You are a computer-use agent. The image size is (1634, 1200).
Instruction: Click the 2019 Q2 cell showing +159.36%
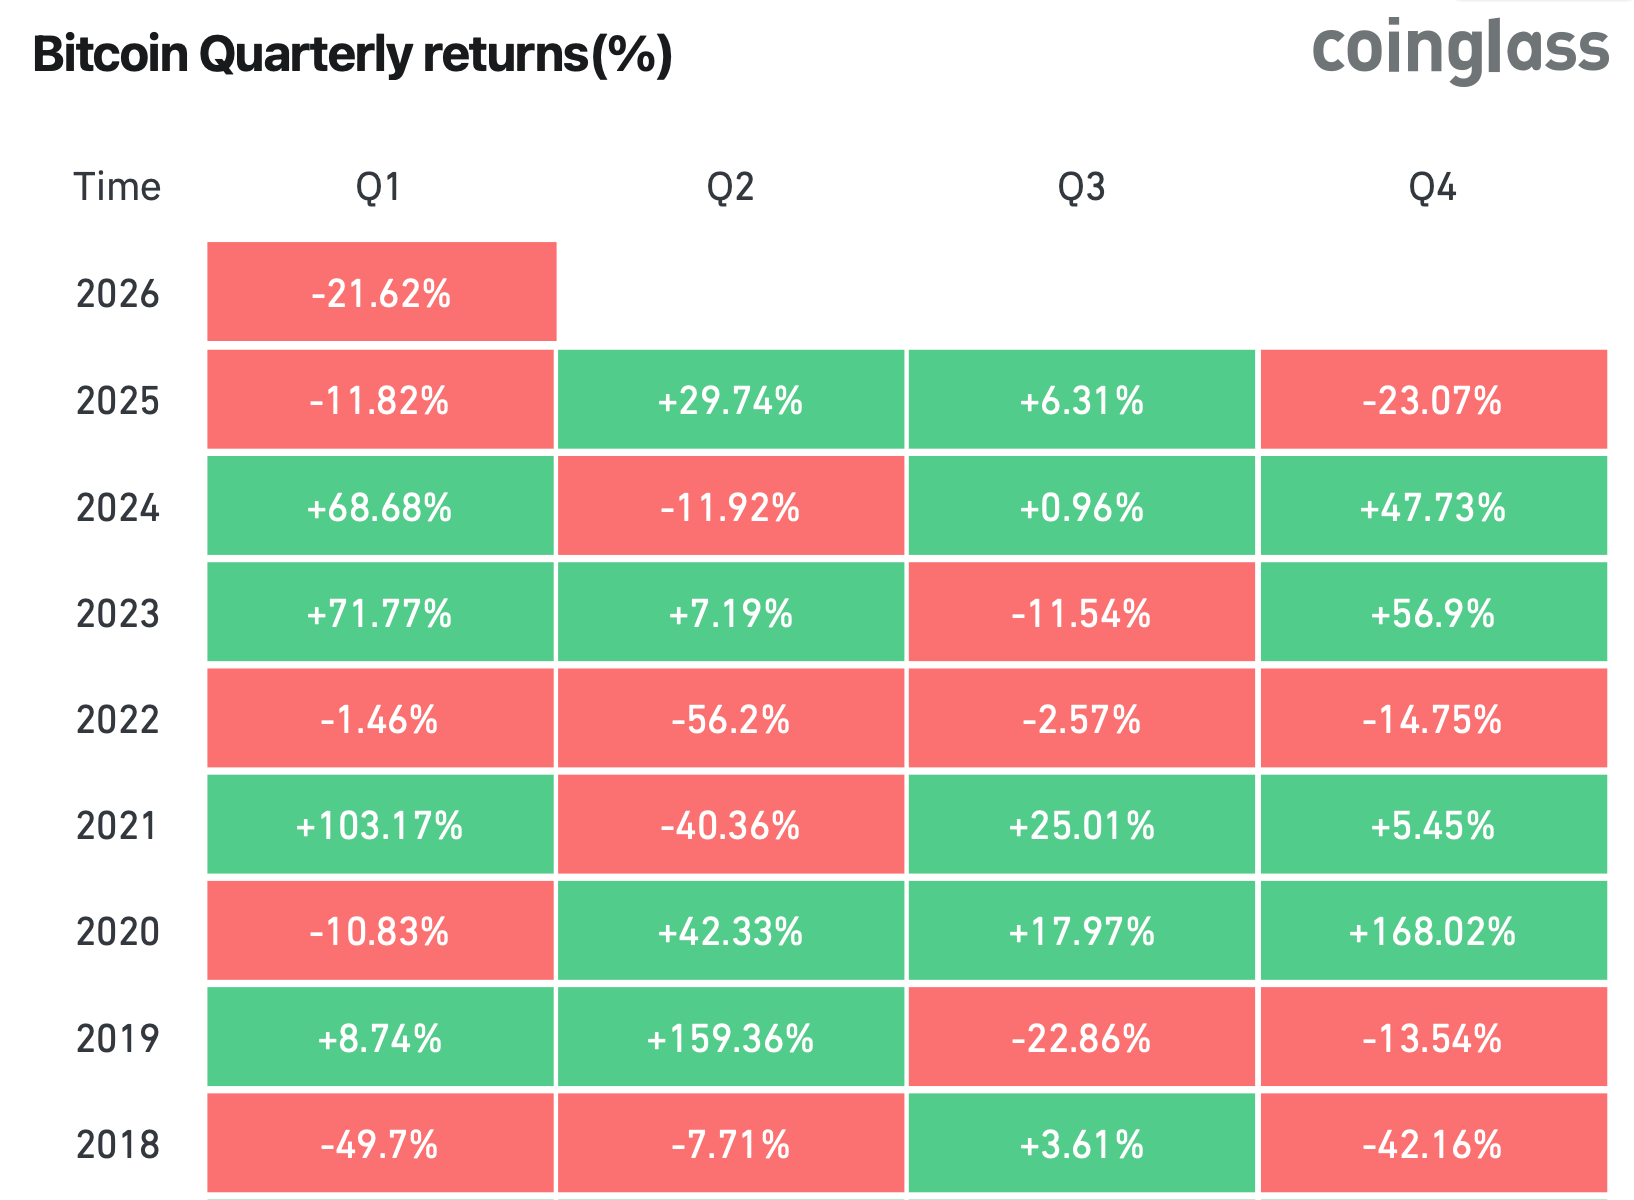730,1038
